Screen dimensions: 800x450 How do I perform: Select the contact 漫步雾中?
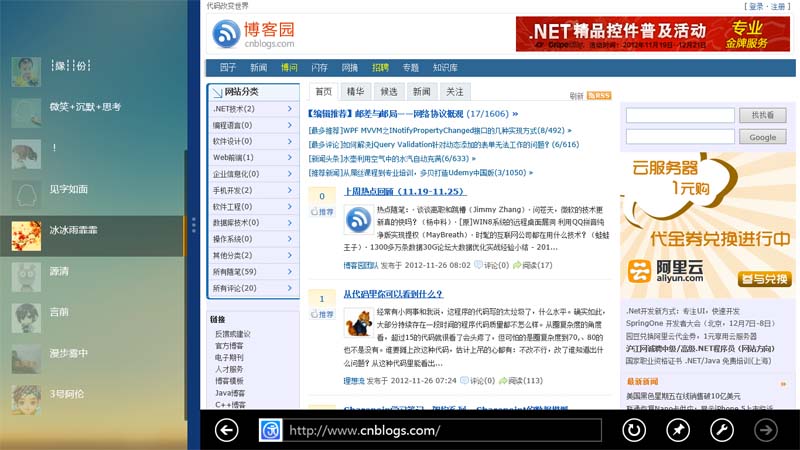(92, 359)
